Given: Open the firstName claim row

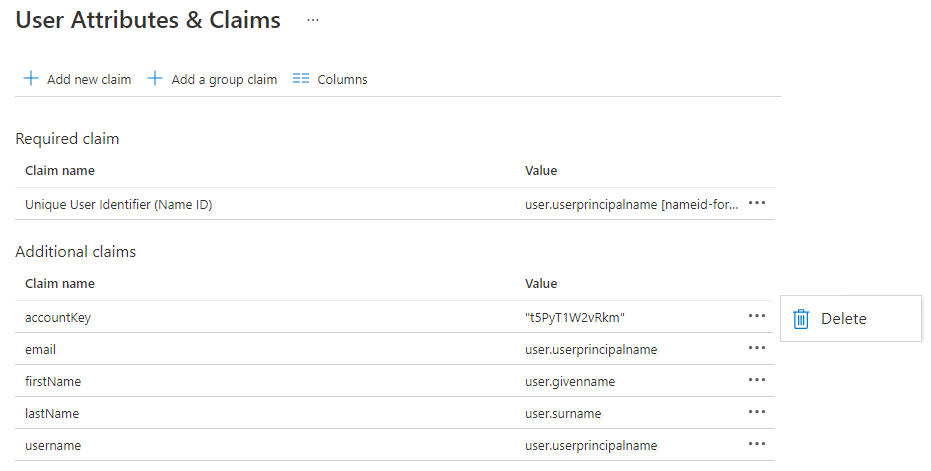Looking at the screenshot, I should (x=53, y=381).
